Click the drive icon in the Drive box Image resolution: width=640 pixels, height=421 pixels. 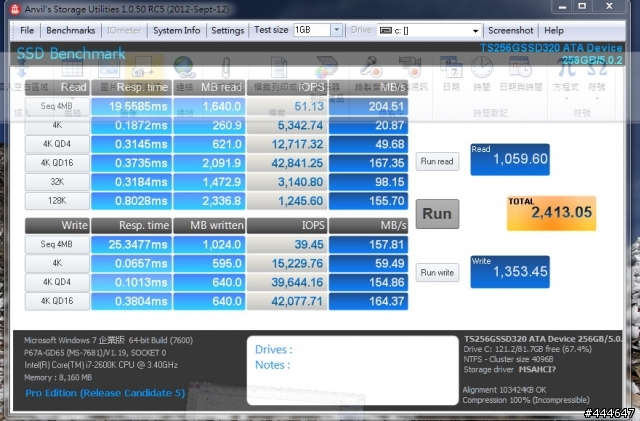[x=386, y=30]
